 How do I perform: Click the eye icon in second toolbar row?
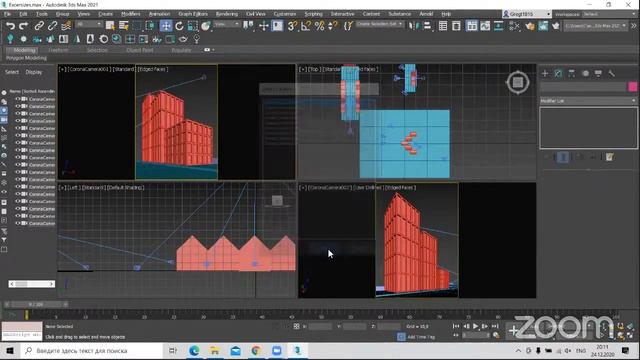tap(183, 39)
